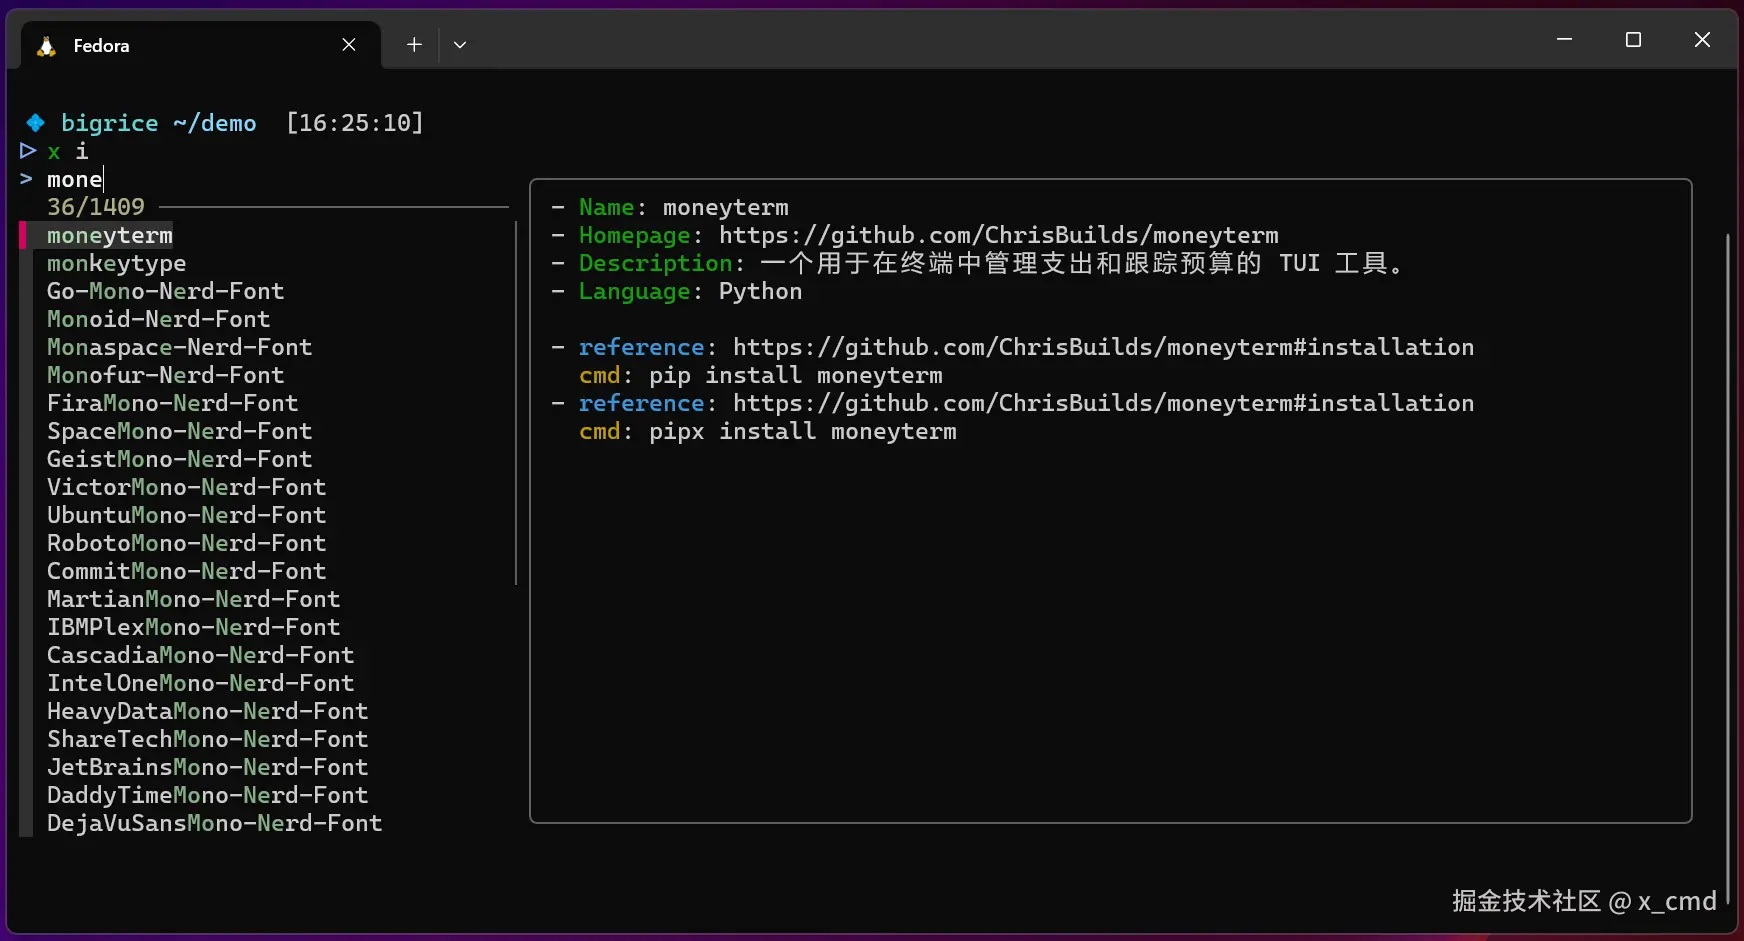Minimize the terminal window
Viewport: 1744px width, 941px height.
1565,40
